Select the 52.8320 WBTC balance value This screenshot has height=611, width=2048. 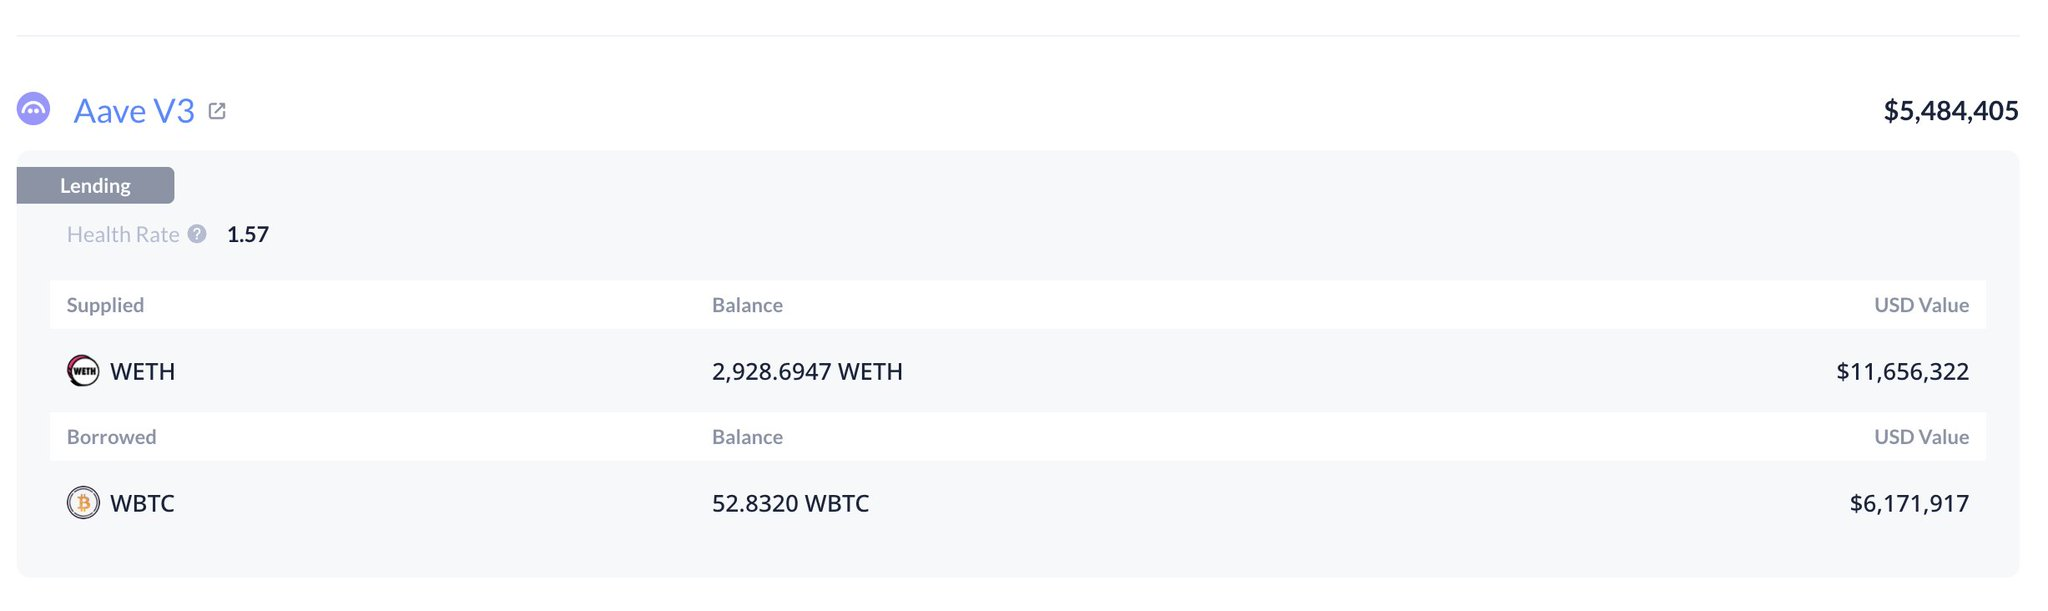point(790,504)
